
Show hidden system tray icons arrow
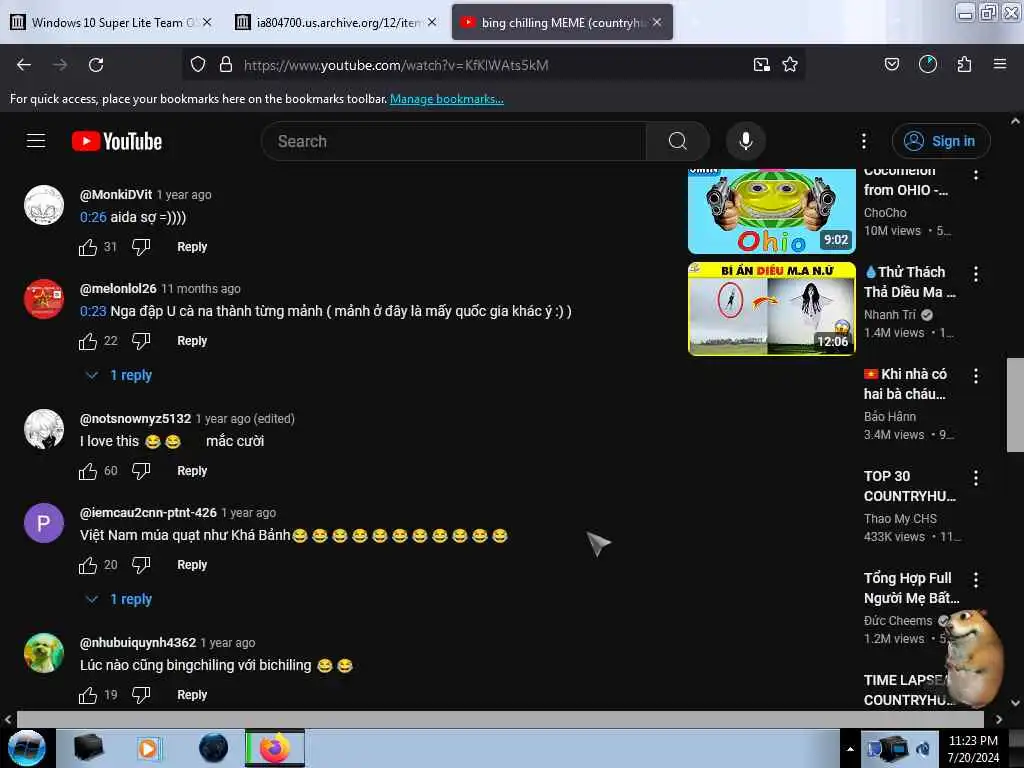pos(850,749)
